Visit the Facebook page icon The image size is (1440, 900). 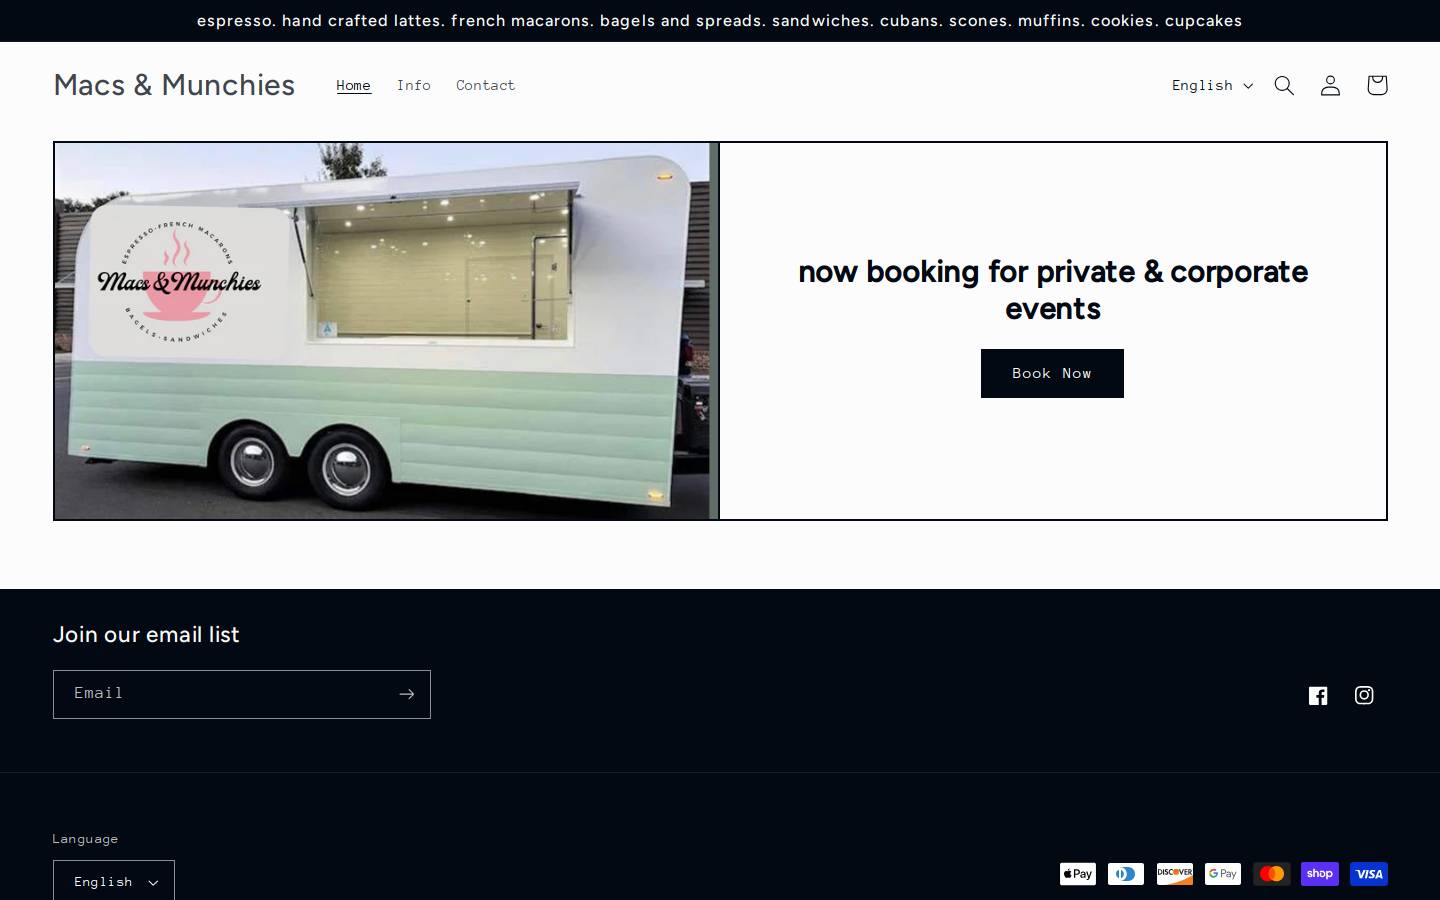pyautogui.click(x=1318, y=695)
